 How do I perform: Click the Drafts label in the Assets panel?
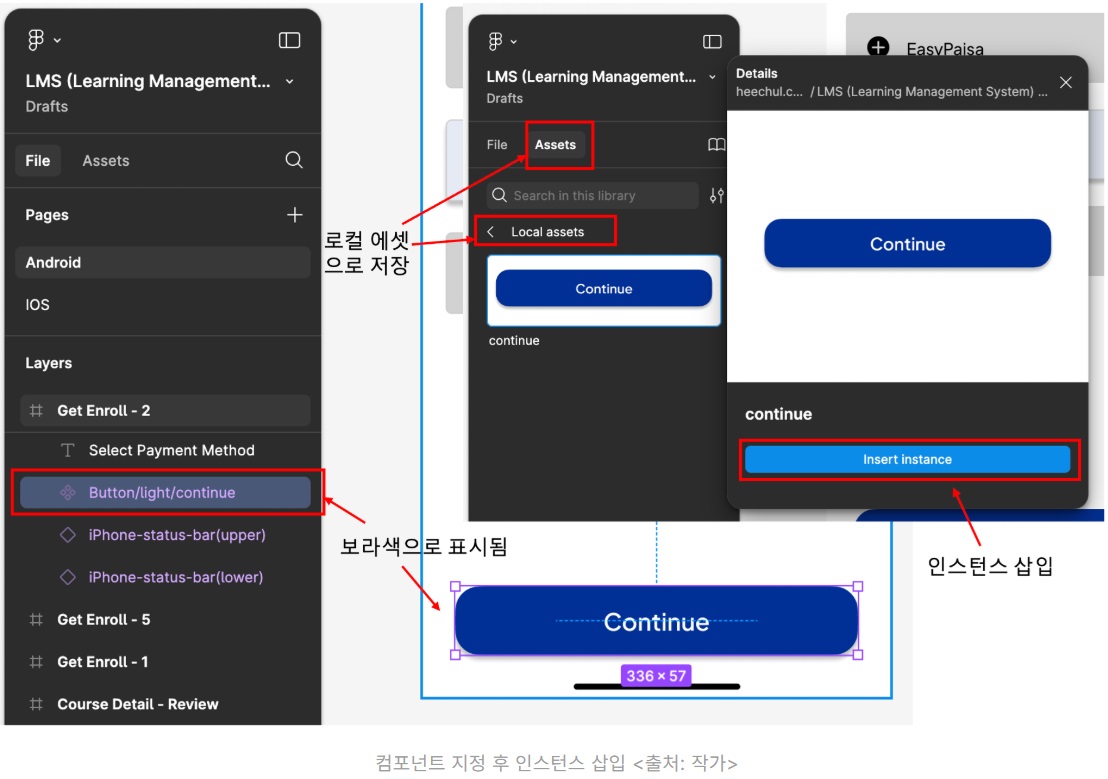(x=505, y=98)
